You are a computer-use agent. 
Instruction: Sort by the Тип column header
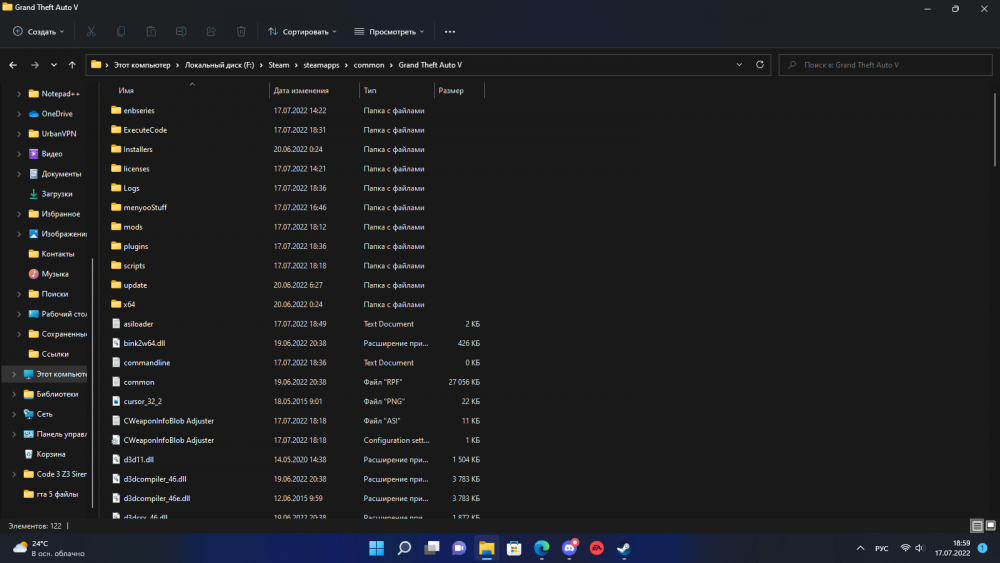397,91
